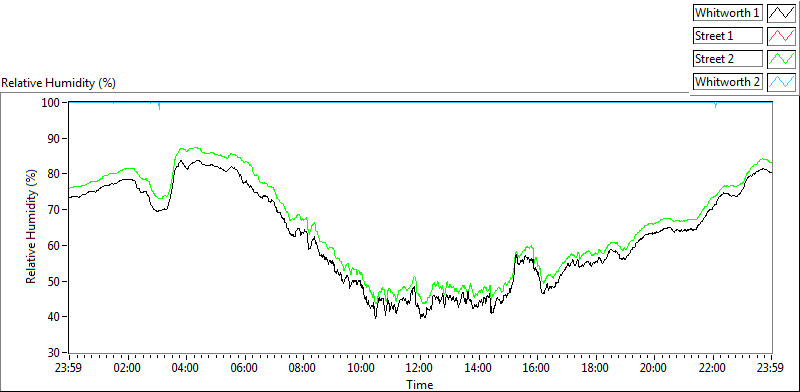
Task: Click the chart title 'Relative Humidity (%)'
Action: click(59, 83)
